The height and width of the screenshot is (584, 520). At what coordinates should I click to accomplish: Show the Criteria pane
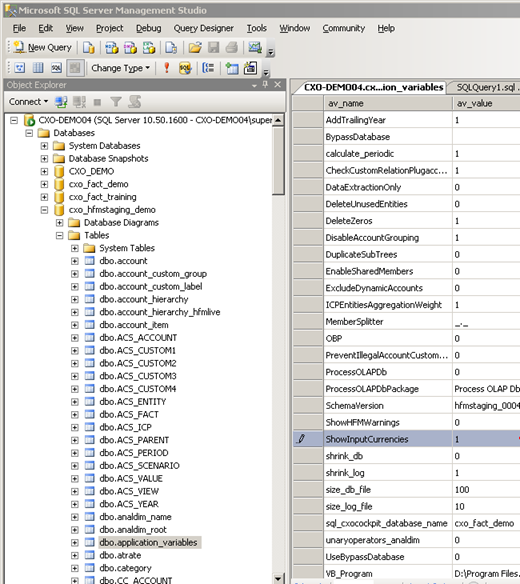38,68
